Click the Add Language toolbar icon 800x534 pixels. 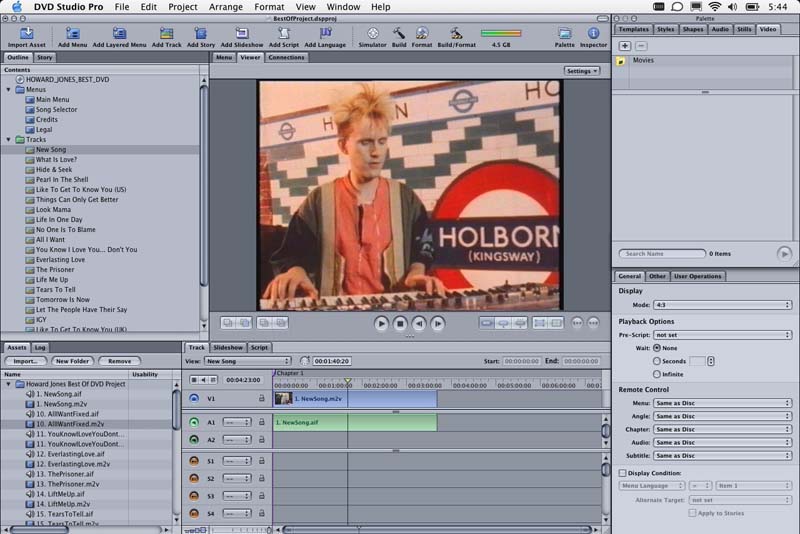tap(325, 34)
